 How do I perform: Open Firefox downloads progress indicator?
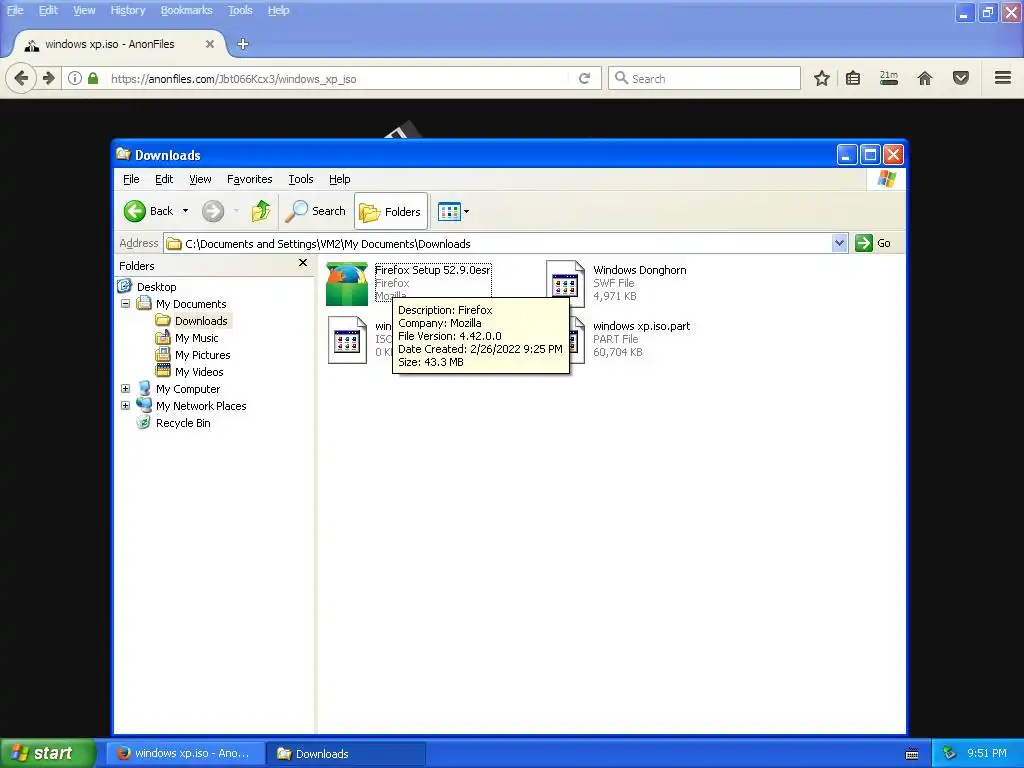(x=889, y=78)
